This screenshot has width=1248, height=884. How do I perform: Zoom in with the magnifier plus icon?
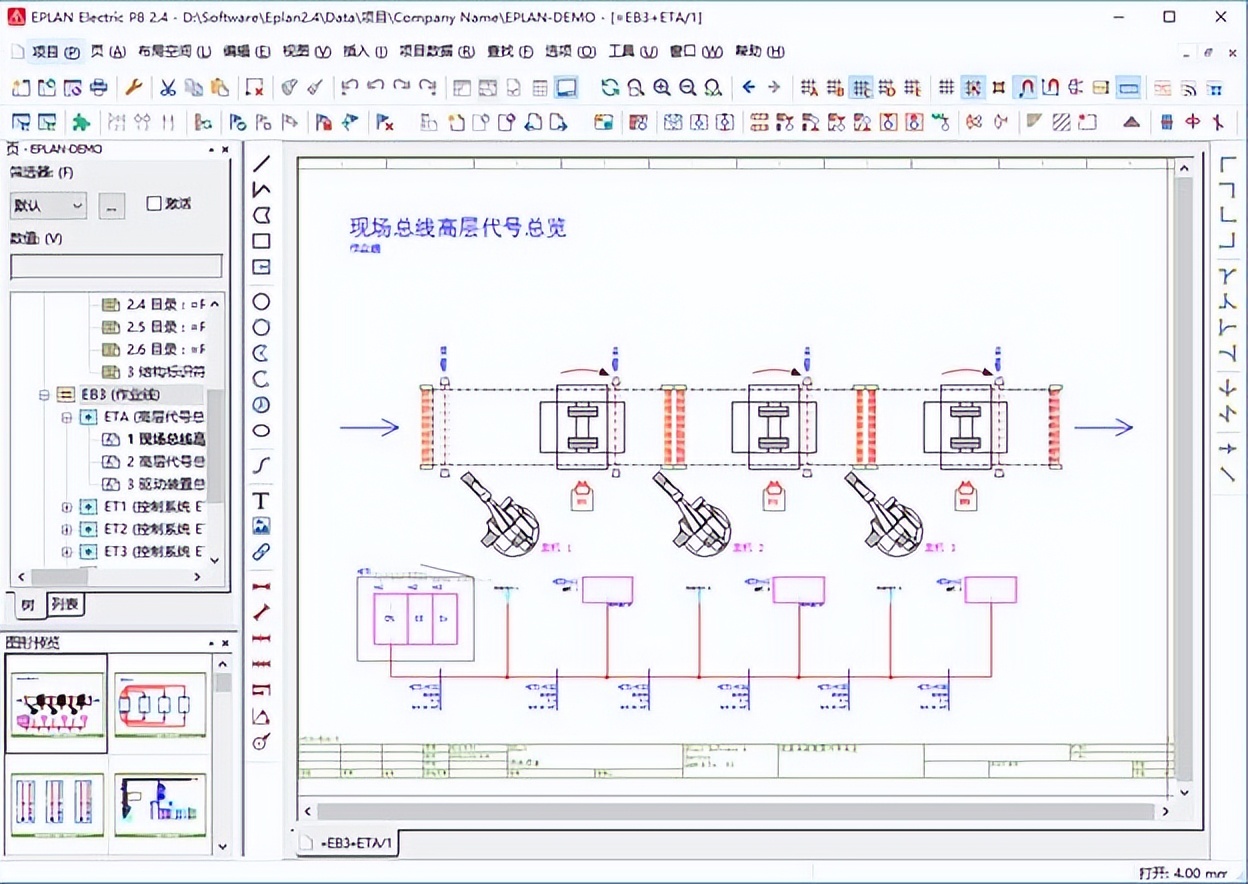(662, 87)
